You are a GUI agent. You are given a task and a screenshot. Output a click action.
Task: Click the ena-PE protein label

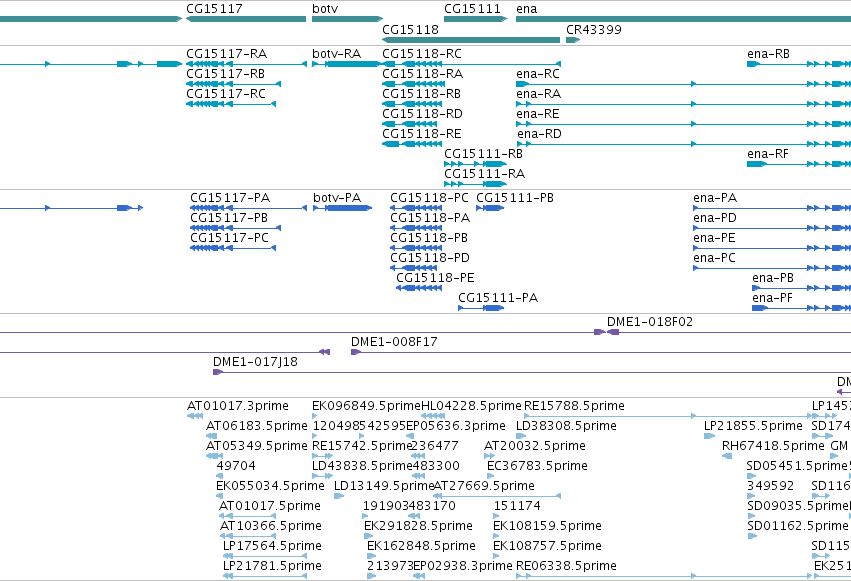tap(714, 238)
